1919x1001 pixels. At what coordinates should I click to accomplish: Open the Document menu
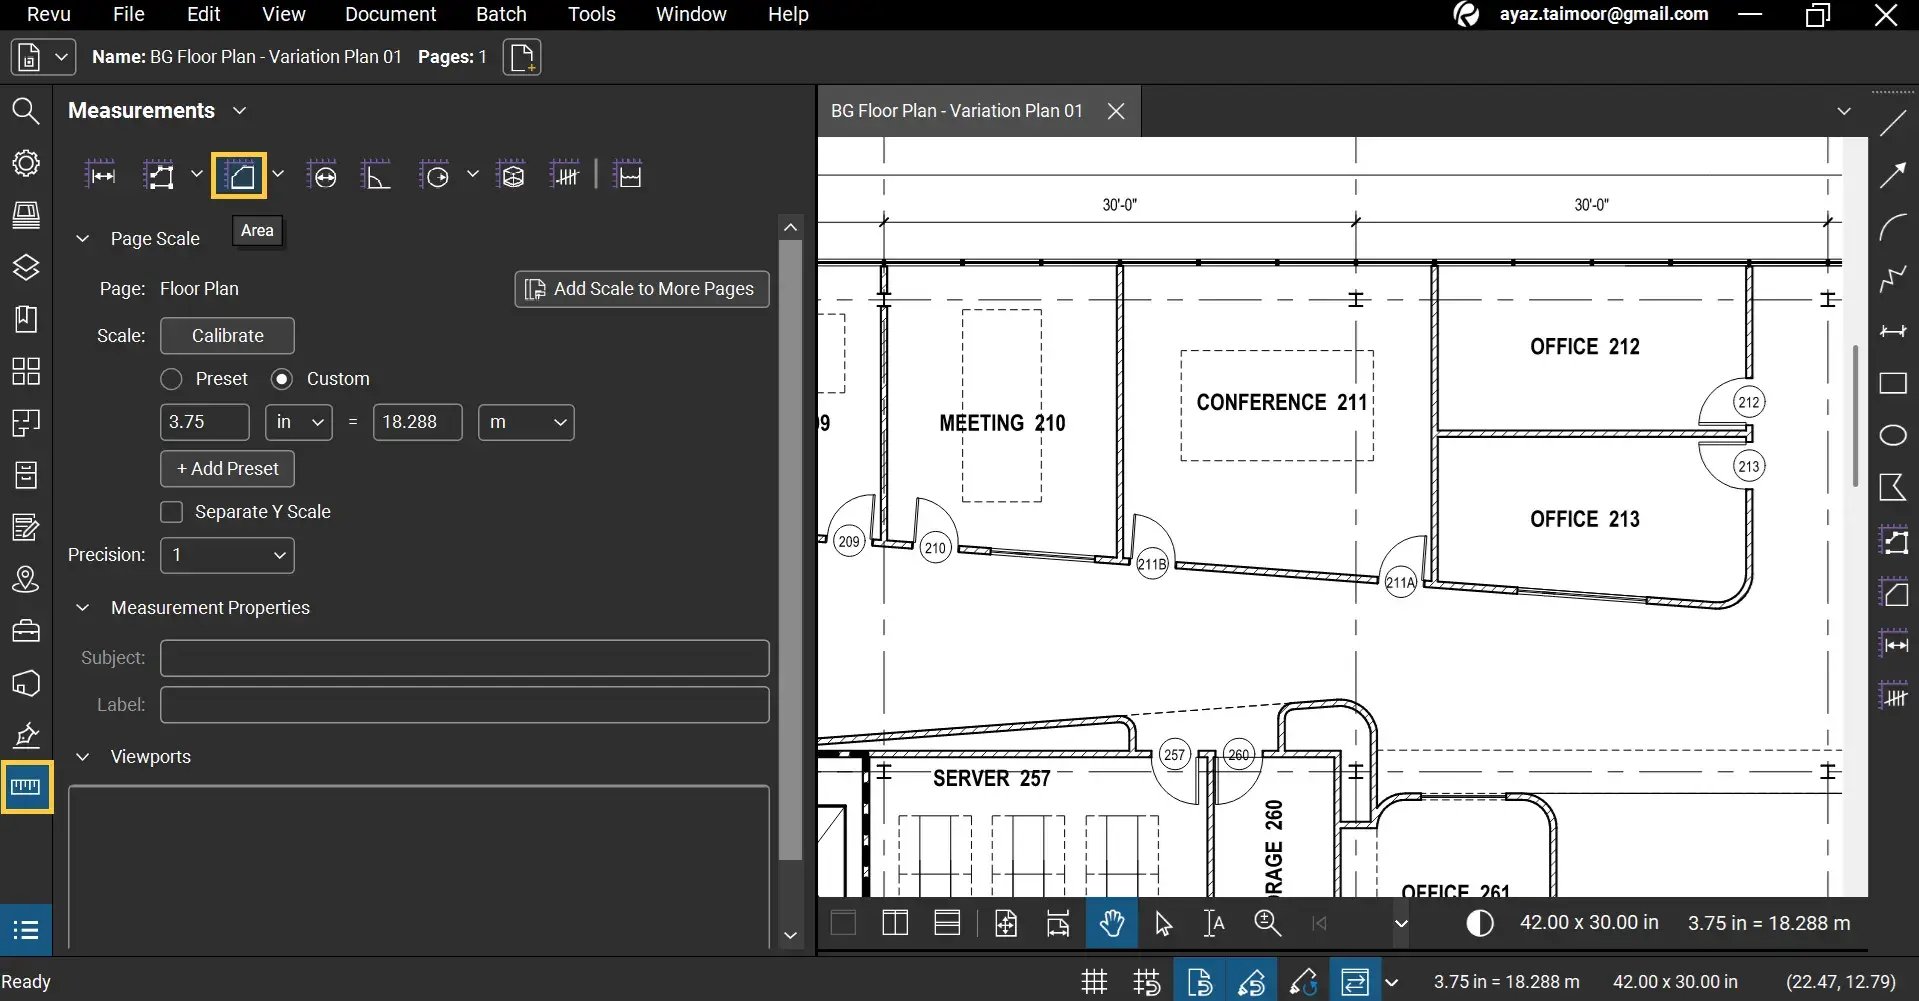point(390,14)
